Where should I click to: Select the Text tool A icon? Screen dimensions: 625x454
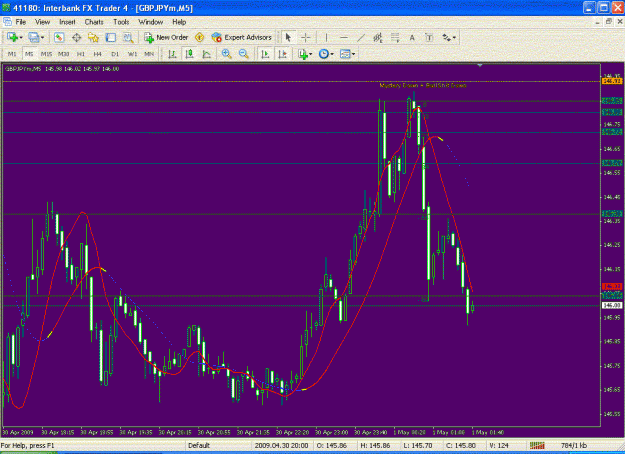[412, 37]
